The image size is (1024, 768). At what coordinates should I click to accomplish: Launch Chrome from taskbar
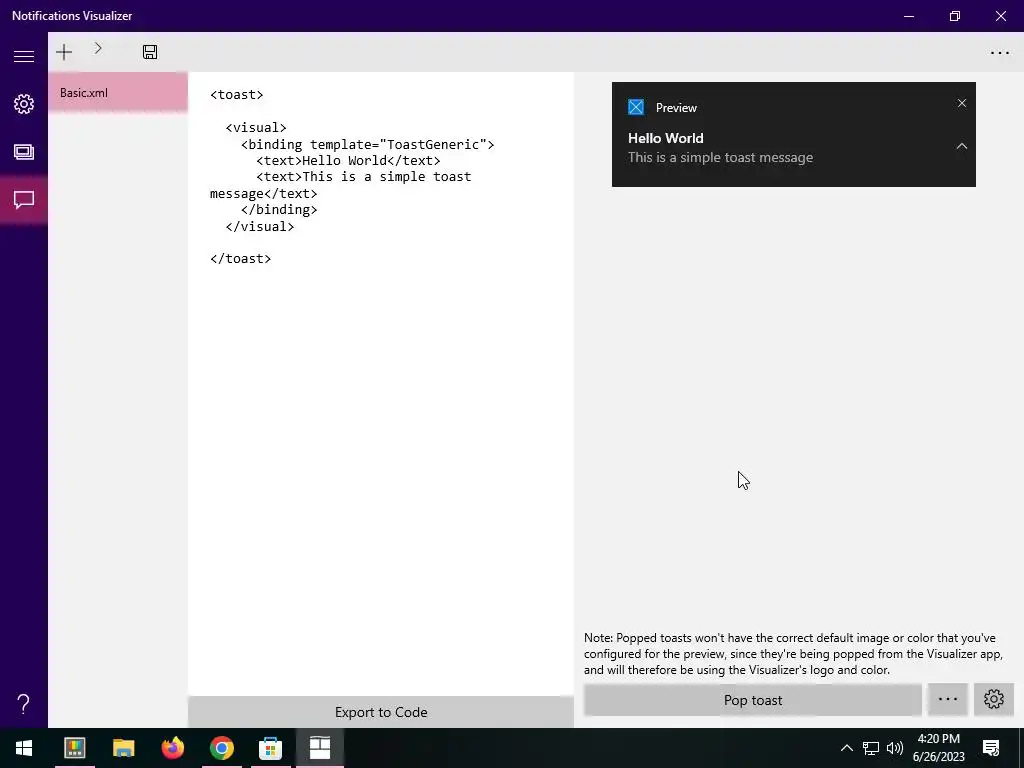click(x=221, y=748)
